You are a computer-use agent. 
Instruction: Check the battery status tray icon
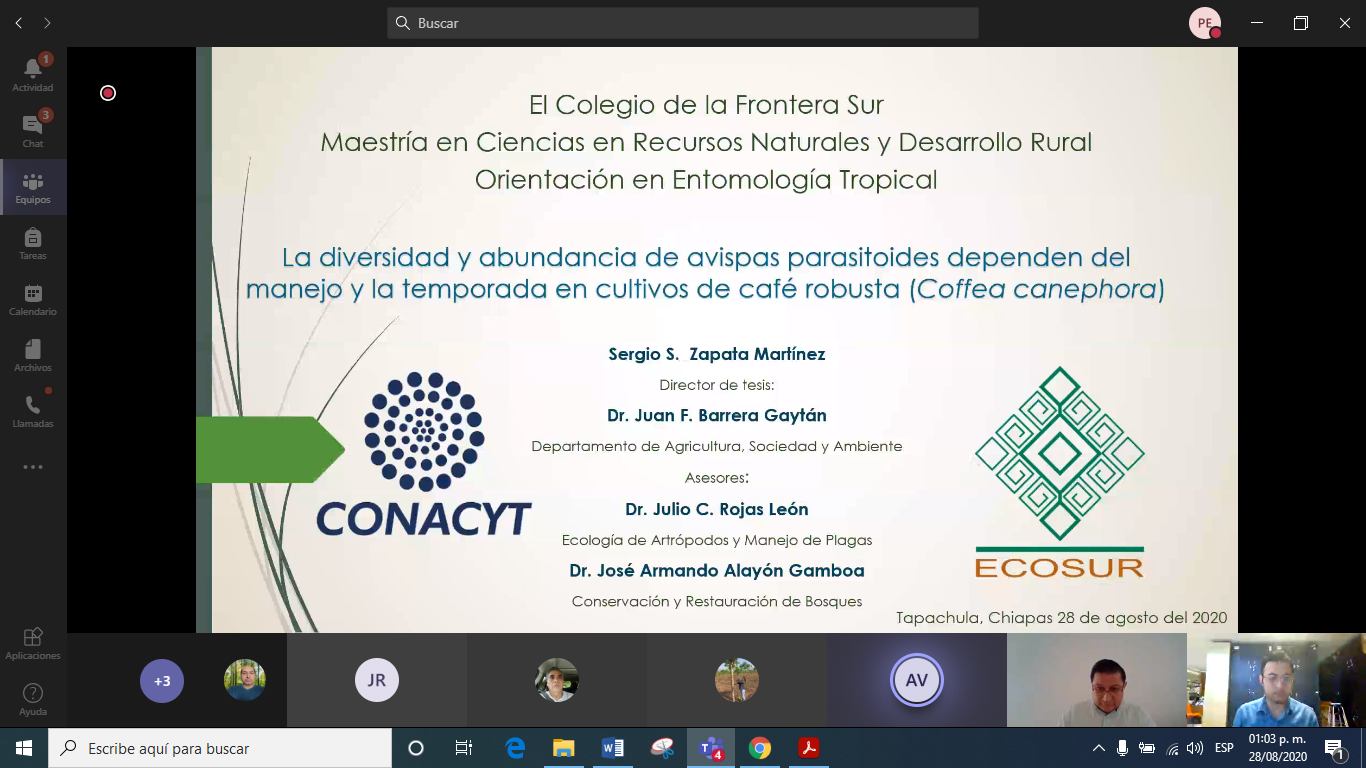pyautogui.click(x=1147, y=748)
